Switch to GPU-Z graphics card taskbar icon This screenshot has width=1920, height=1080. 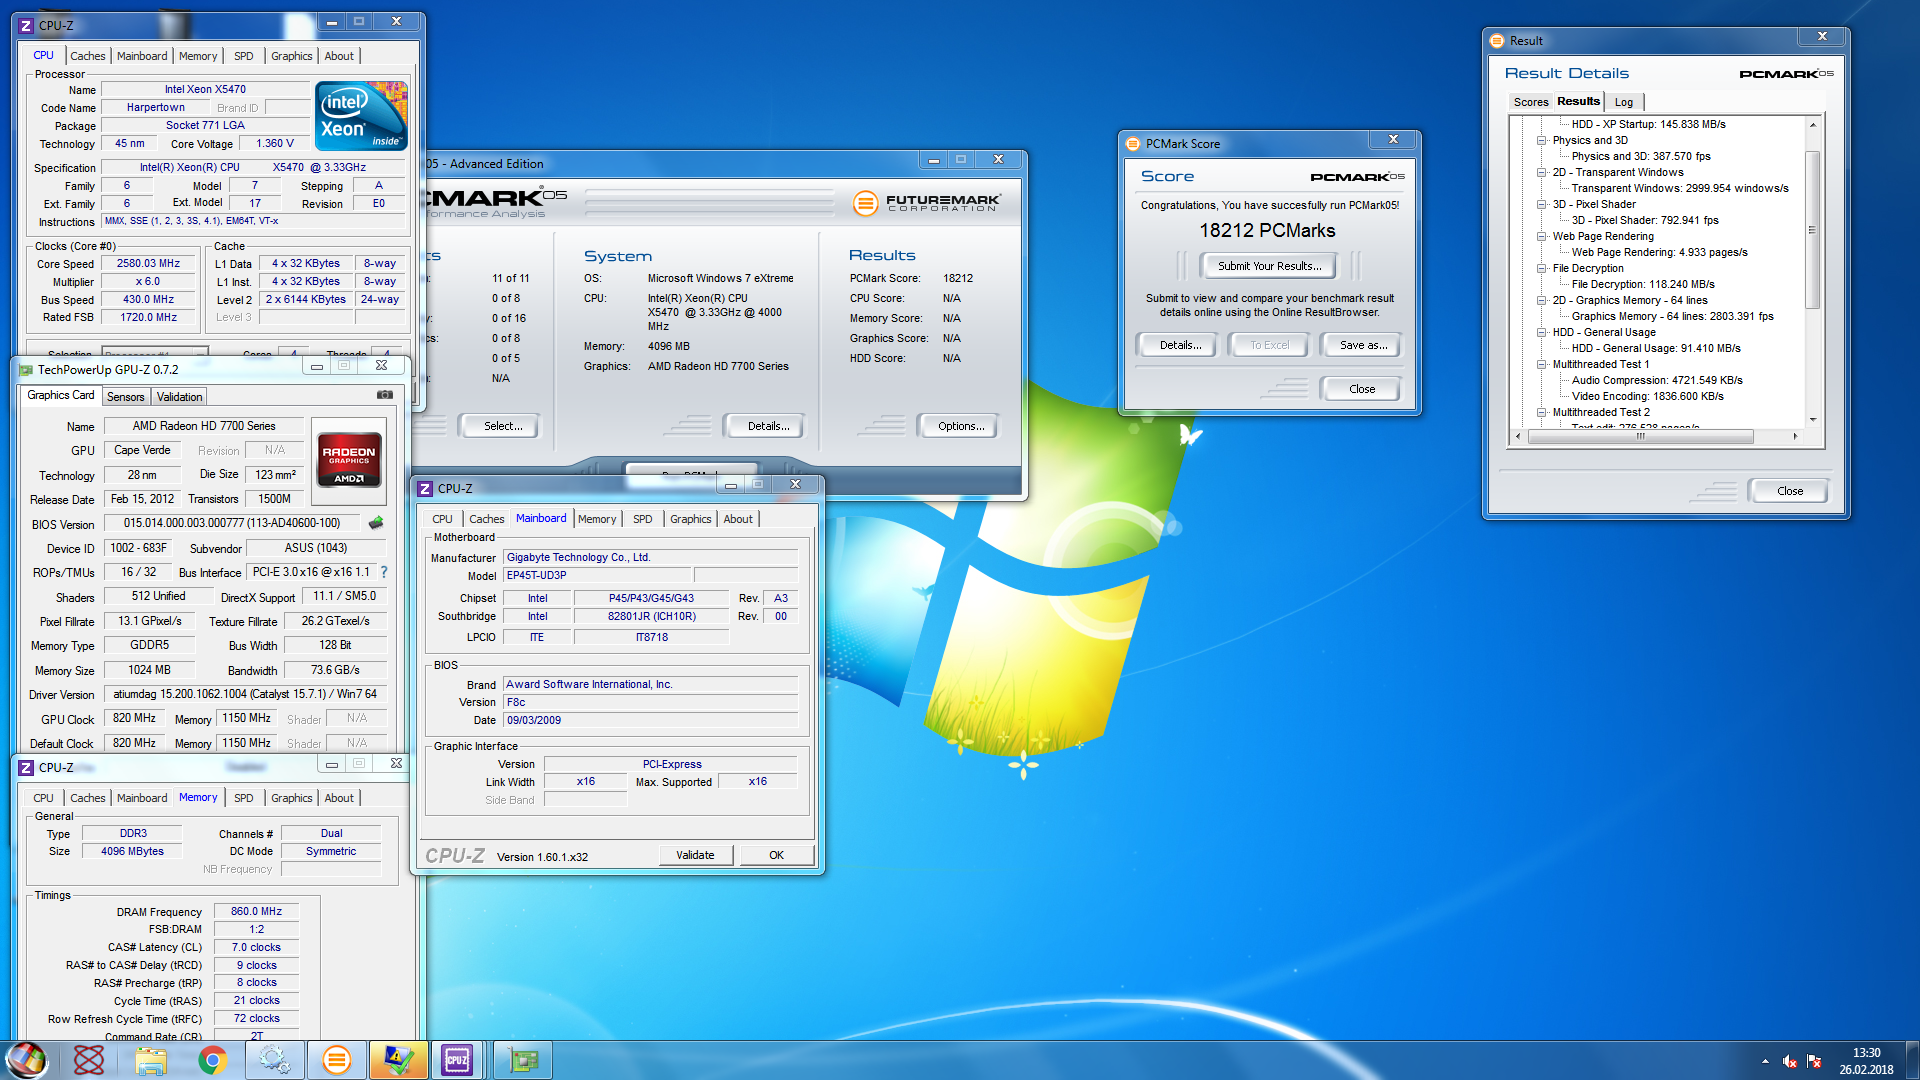pyautogui.click(x=522, y=1060)
